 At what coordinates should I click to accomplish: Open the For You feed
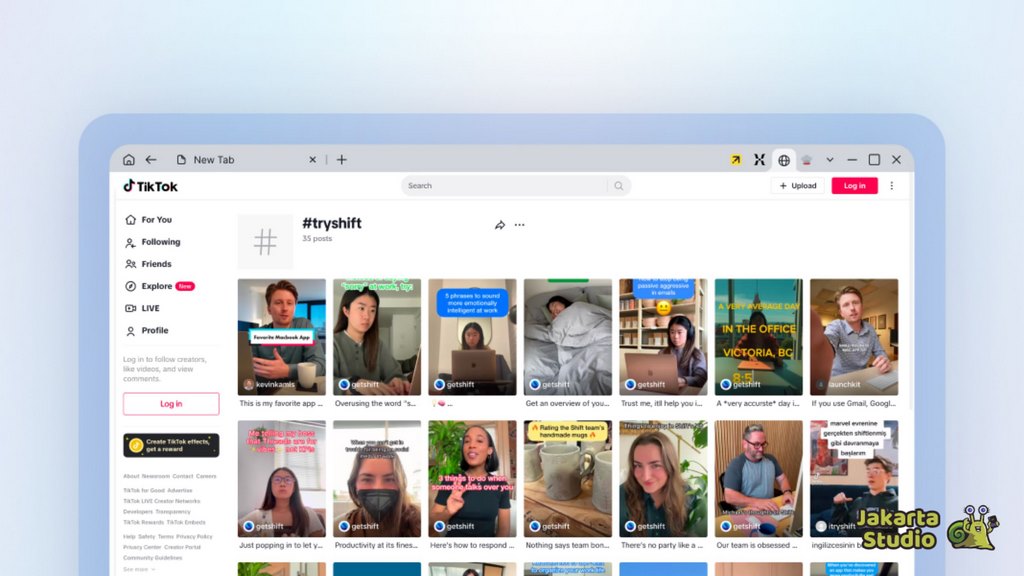coord(149,219)
